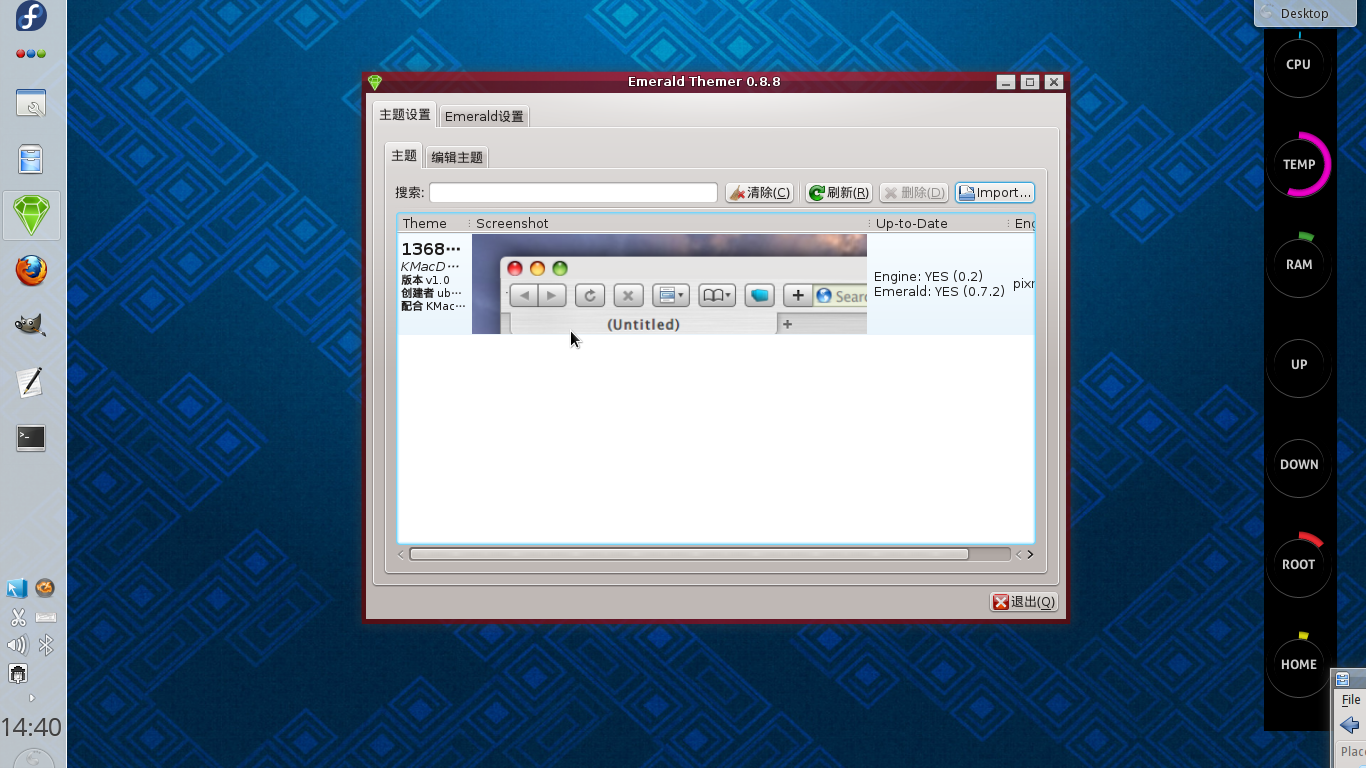Close the Emerald Themer window

pos(1054,82)
